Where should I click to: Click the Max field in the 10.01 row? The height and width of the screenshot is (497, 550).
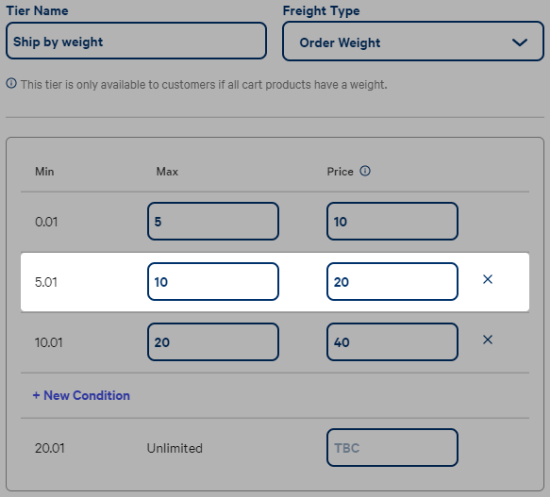pyautogui.click(x=213, y=342)
